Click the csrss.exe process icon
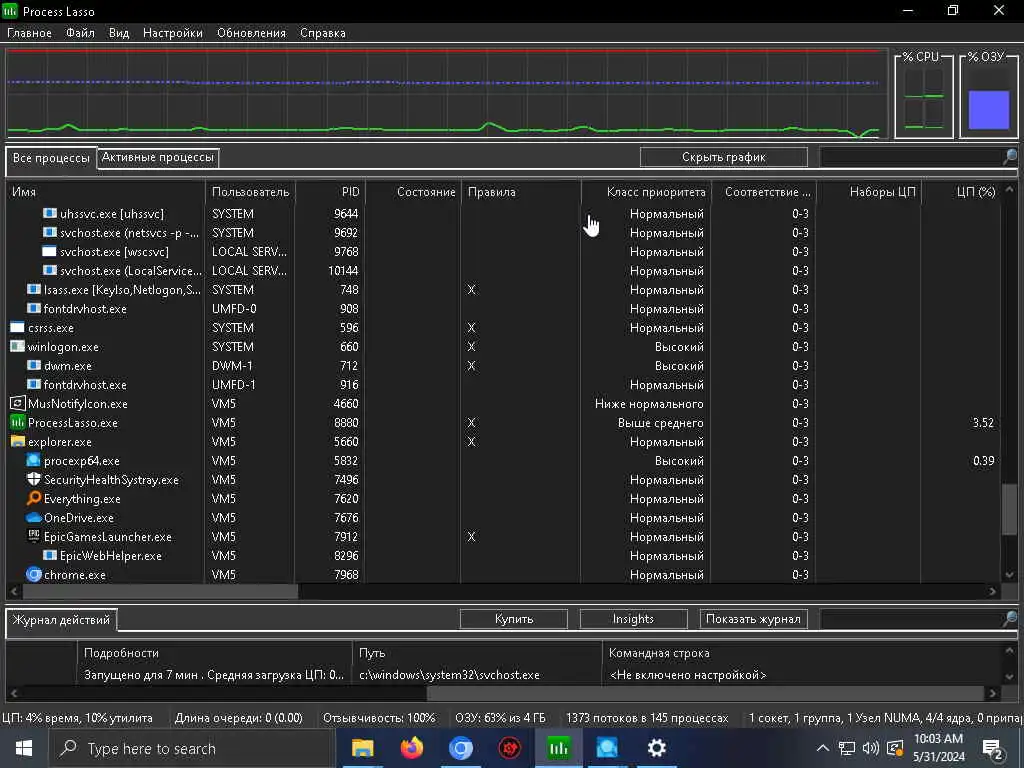This screenshot has width=1024, height=768. (x=18, y=327)
